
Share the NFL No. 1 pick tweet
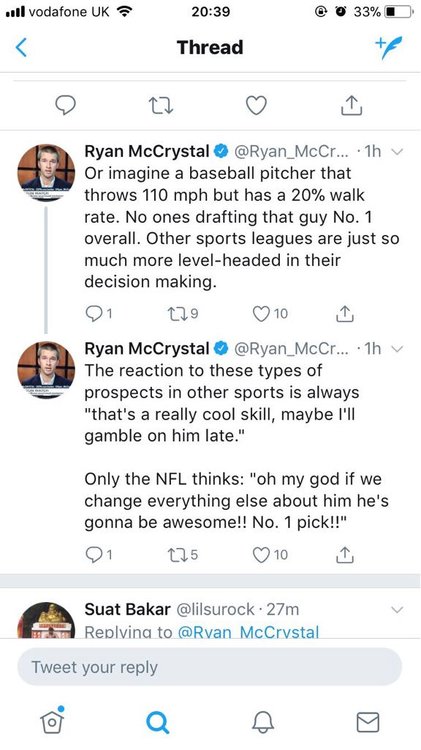[344, 554]
